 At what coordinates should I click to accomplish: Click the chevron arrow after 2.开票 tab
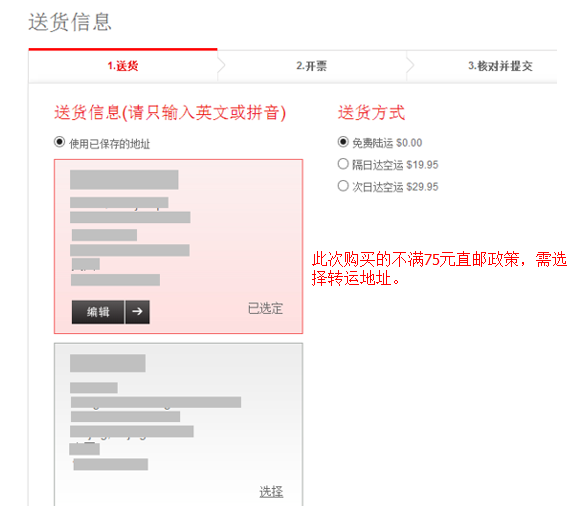pyautogui.click(x=410, y=66)
